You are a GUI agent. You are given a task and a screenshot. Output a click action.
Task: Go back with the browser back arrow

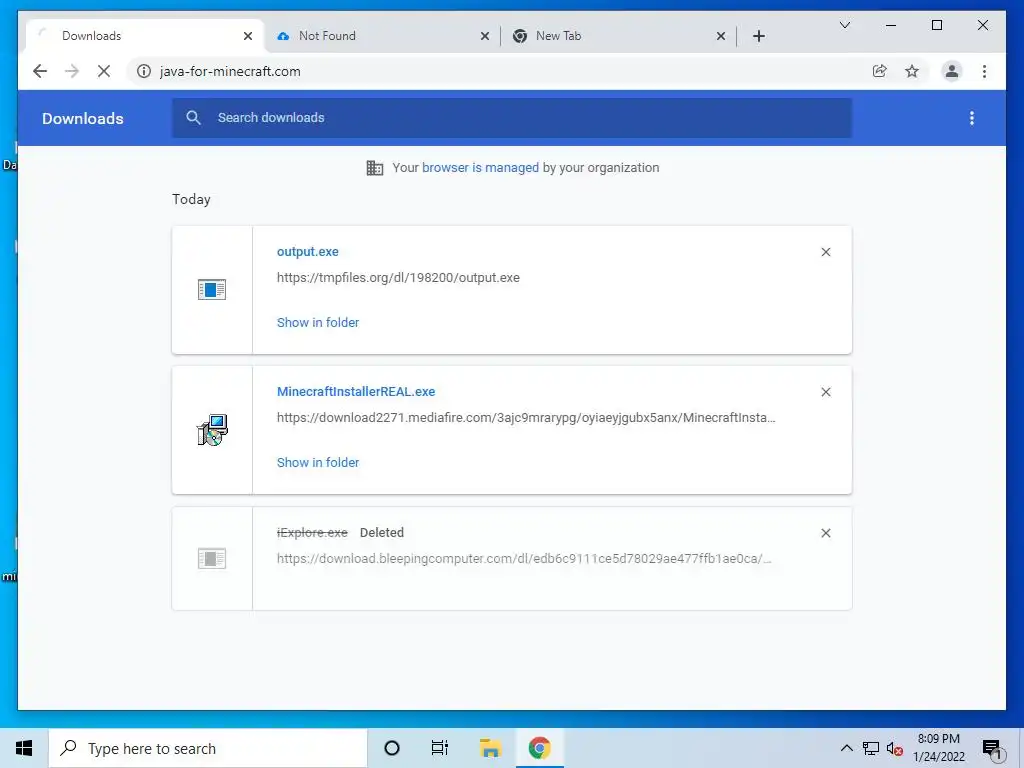tap(40, 71)
